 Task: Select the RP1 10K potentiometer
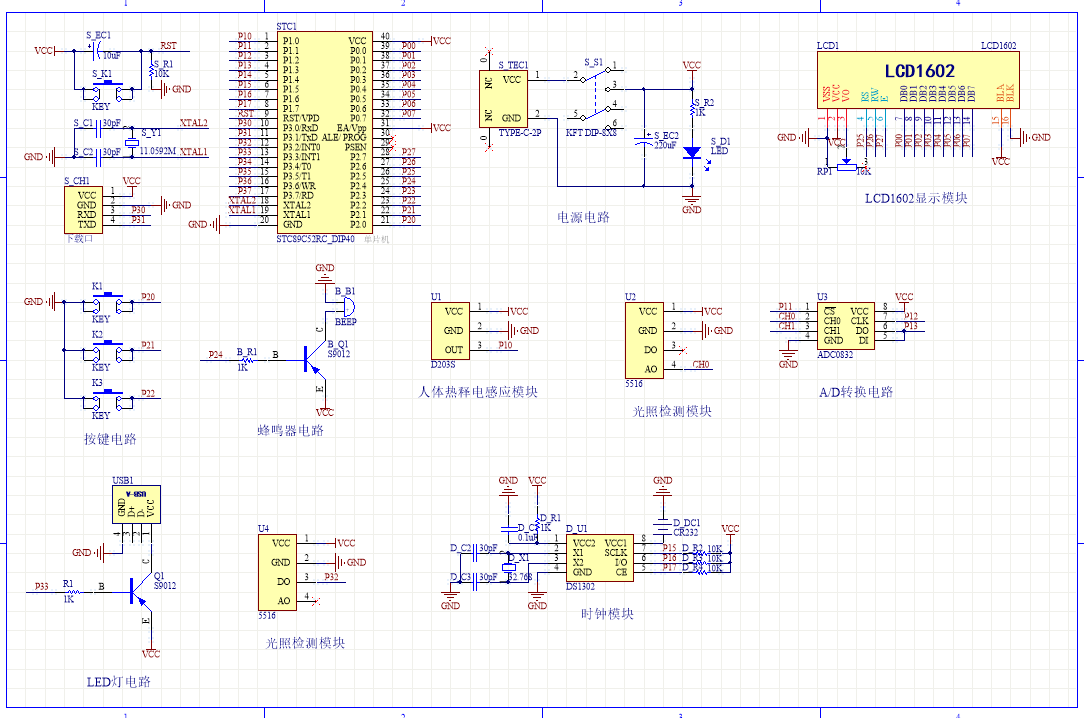tap(846, 167)
